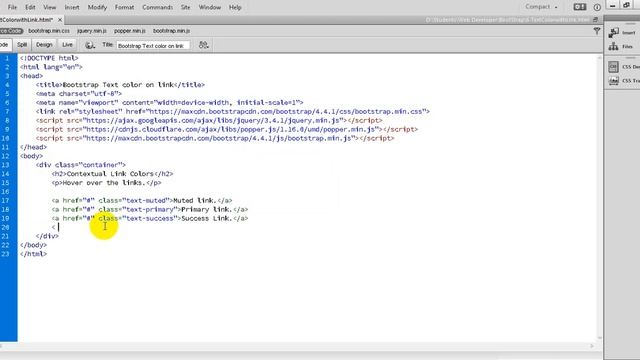Click the div class container line
The image size is (640, 360).
pos(81,165)
